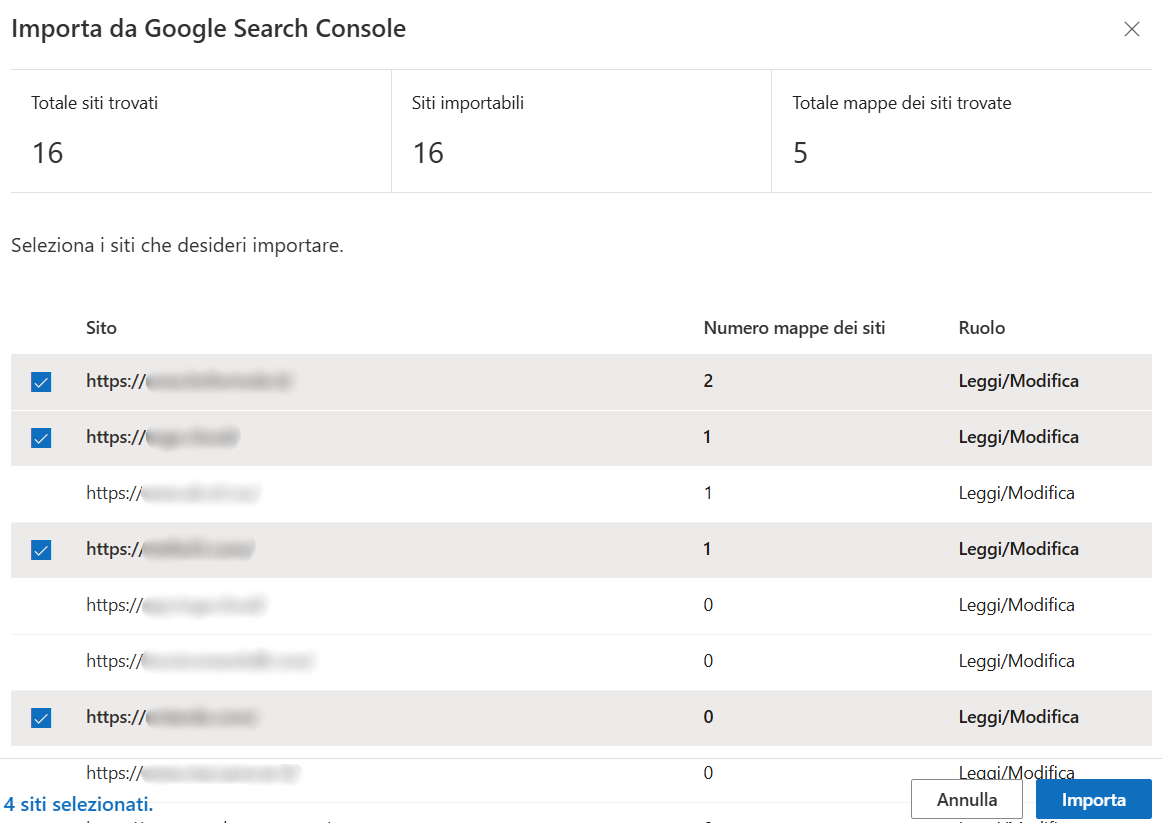Click the 'Totale mappe dei siti trovate' label
Image resolution: width=1162 pixels, height=823 pixels.
pyautogui.click(x=902, y=103)
